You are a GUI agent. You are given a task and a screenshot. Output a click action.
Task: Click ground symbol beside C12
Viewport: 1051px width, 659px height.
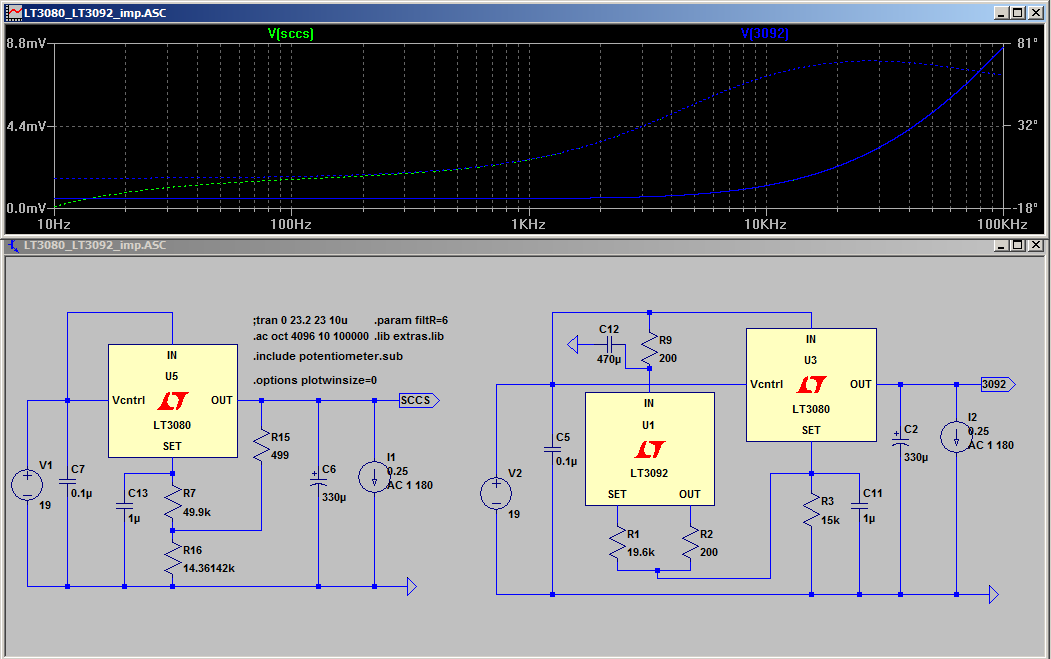[572, 345]
